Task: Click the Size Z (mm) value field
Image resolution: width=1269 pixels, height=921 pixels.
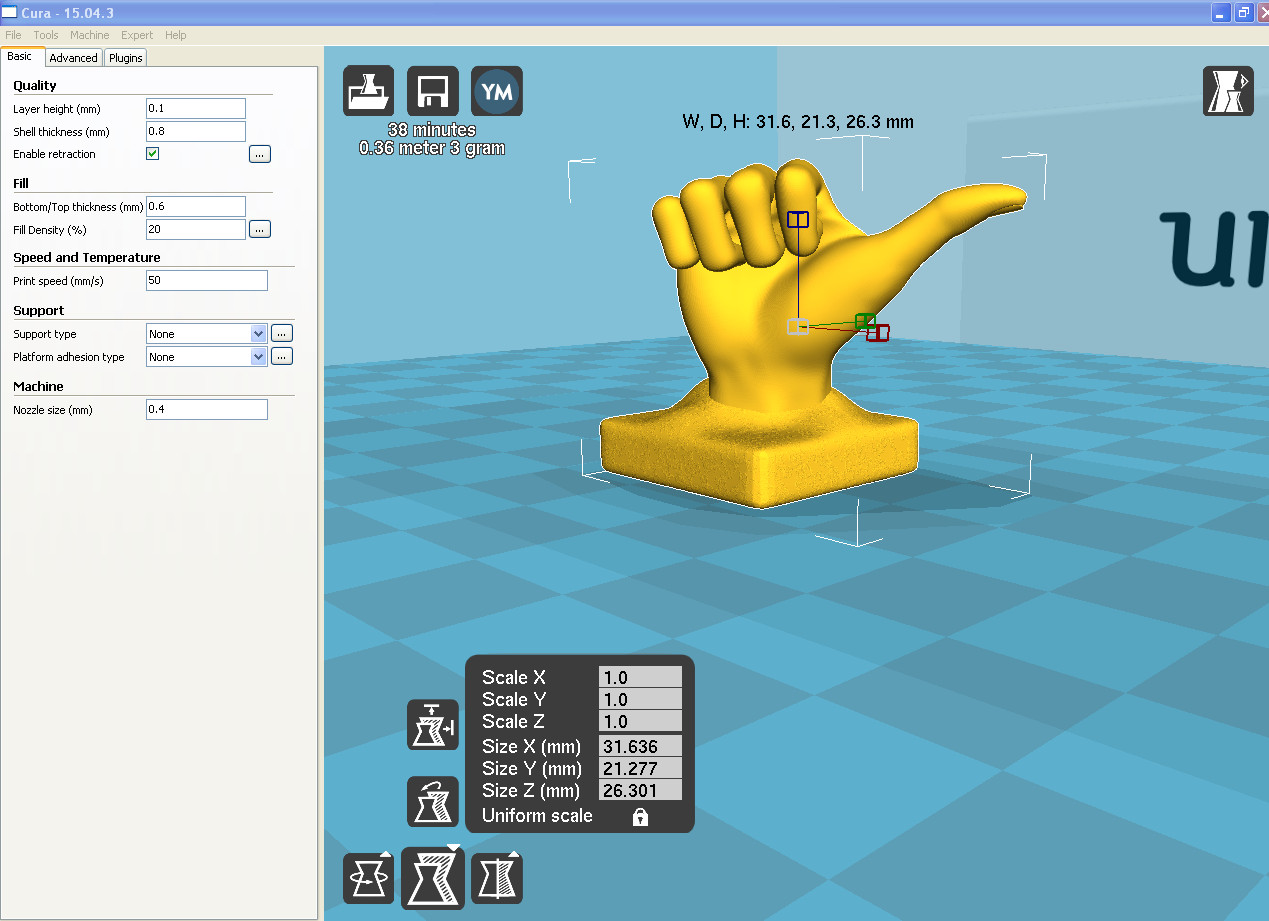Action: tap(640, 790)
